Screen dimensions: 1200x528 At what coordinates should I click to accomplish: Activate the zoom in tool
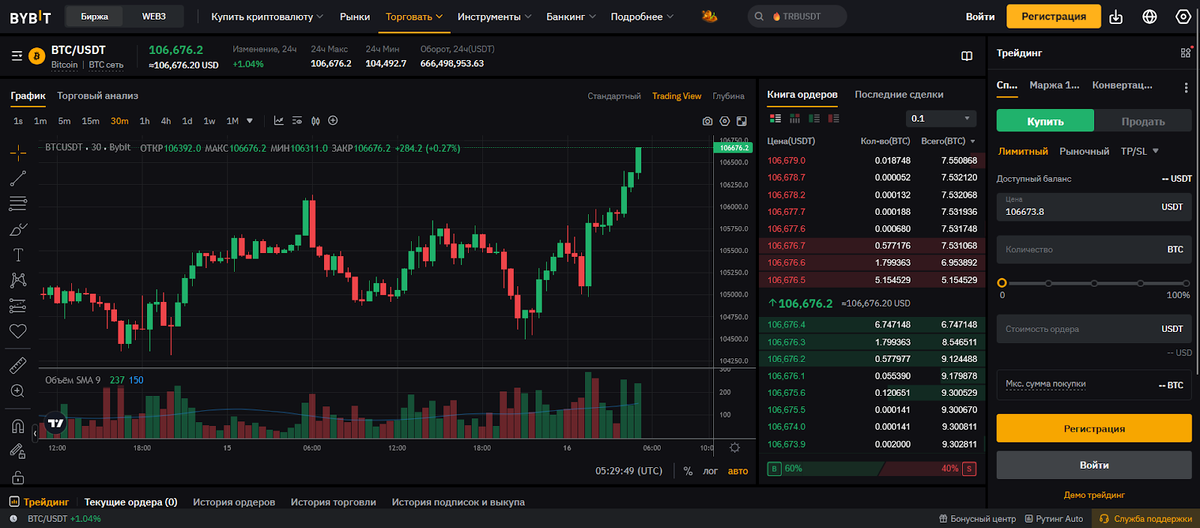(17, 390)
